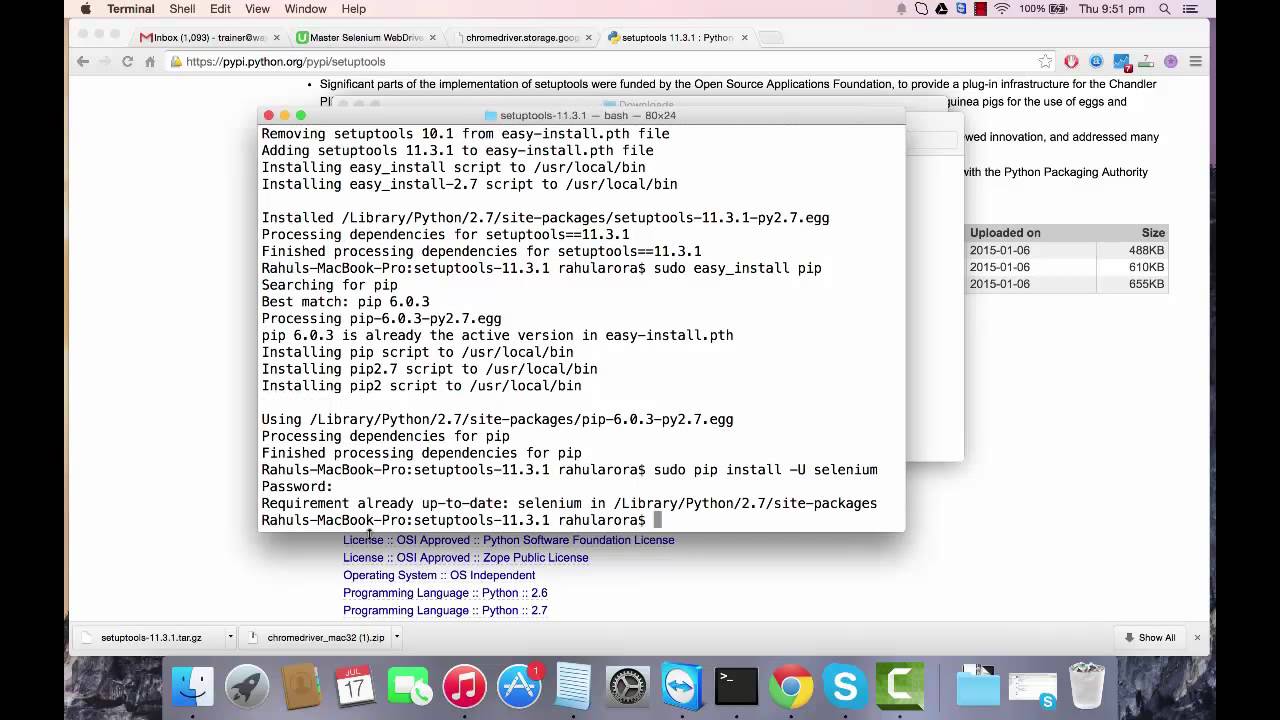
Task: Open the View menu
Action: point(257,9)
